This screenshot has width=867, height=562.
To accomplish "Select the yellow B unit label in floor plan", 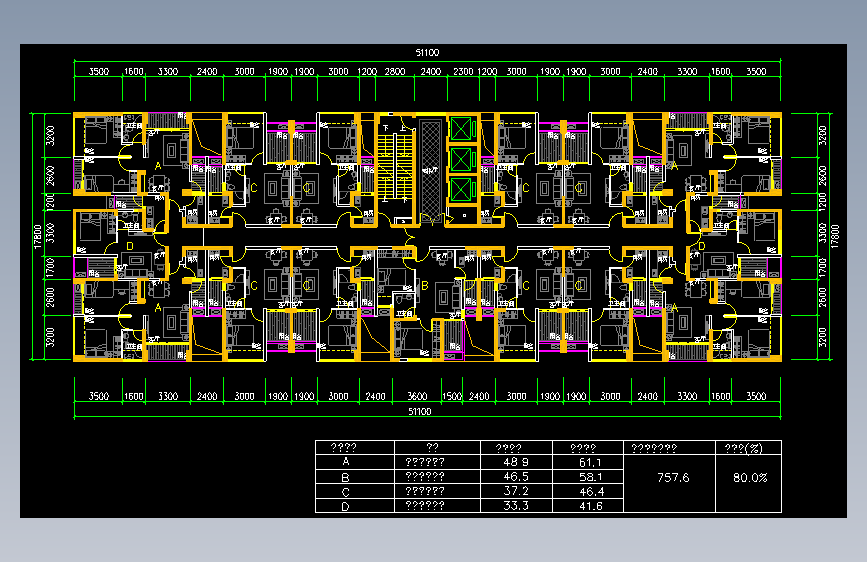I will (425, 285).
